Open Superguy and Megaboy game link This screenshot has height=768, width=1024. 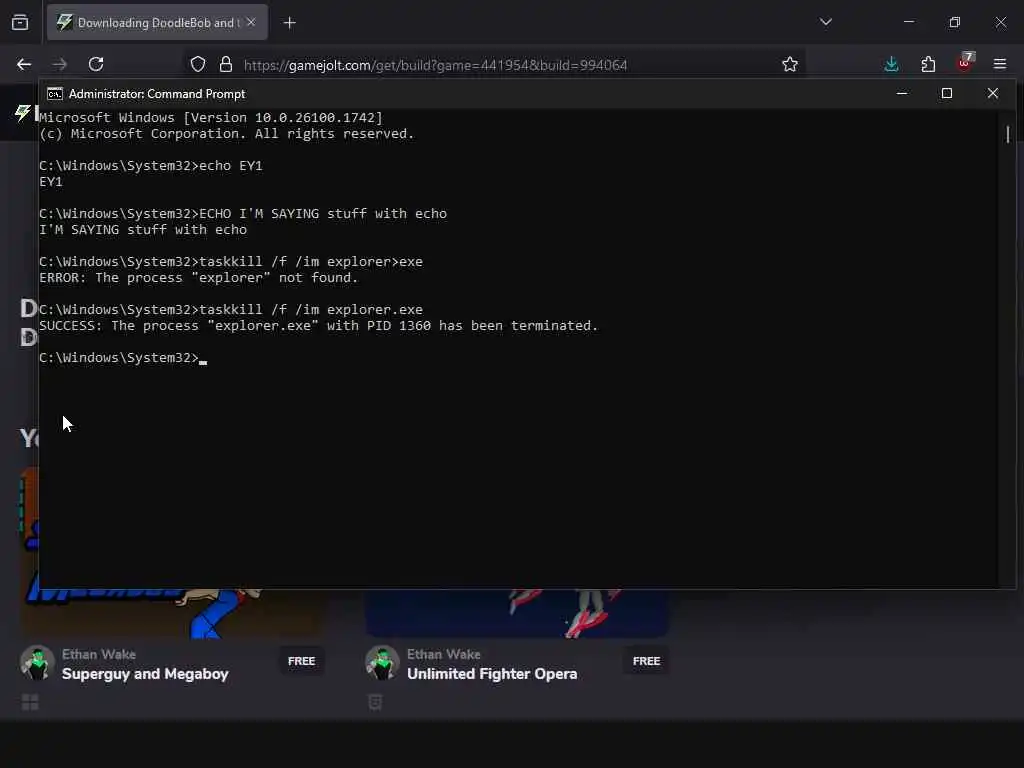145,674
